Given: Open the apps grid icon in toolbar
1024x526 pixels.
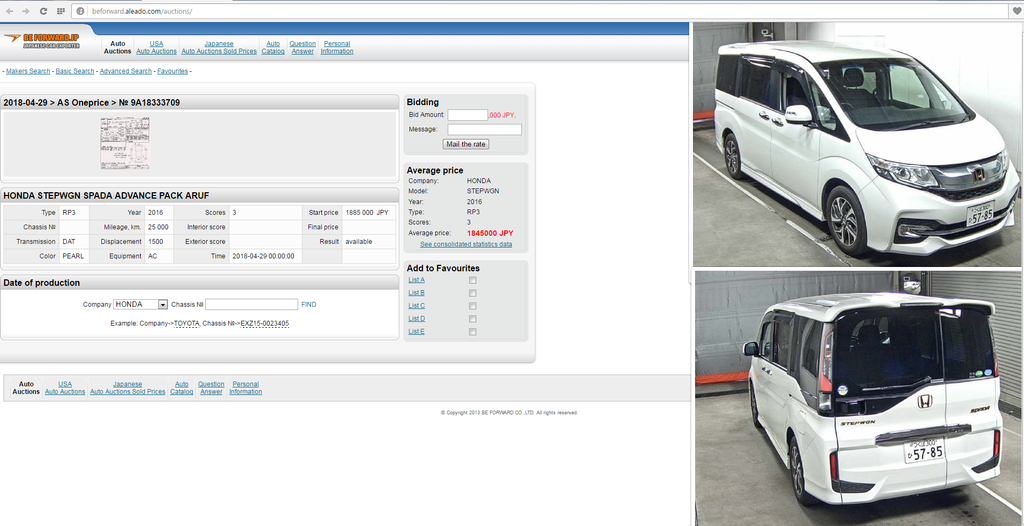Looking at the screenshot, I should (x=61, y=10).
